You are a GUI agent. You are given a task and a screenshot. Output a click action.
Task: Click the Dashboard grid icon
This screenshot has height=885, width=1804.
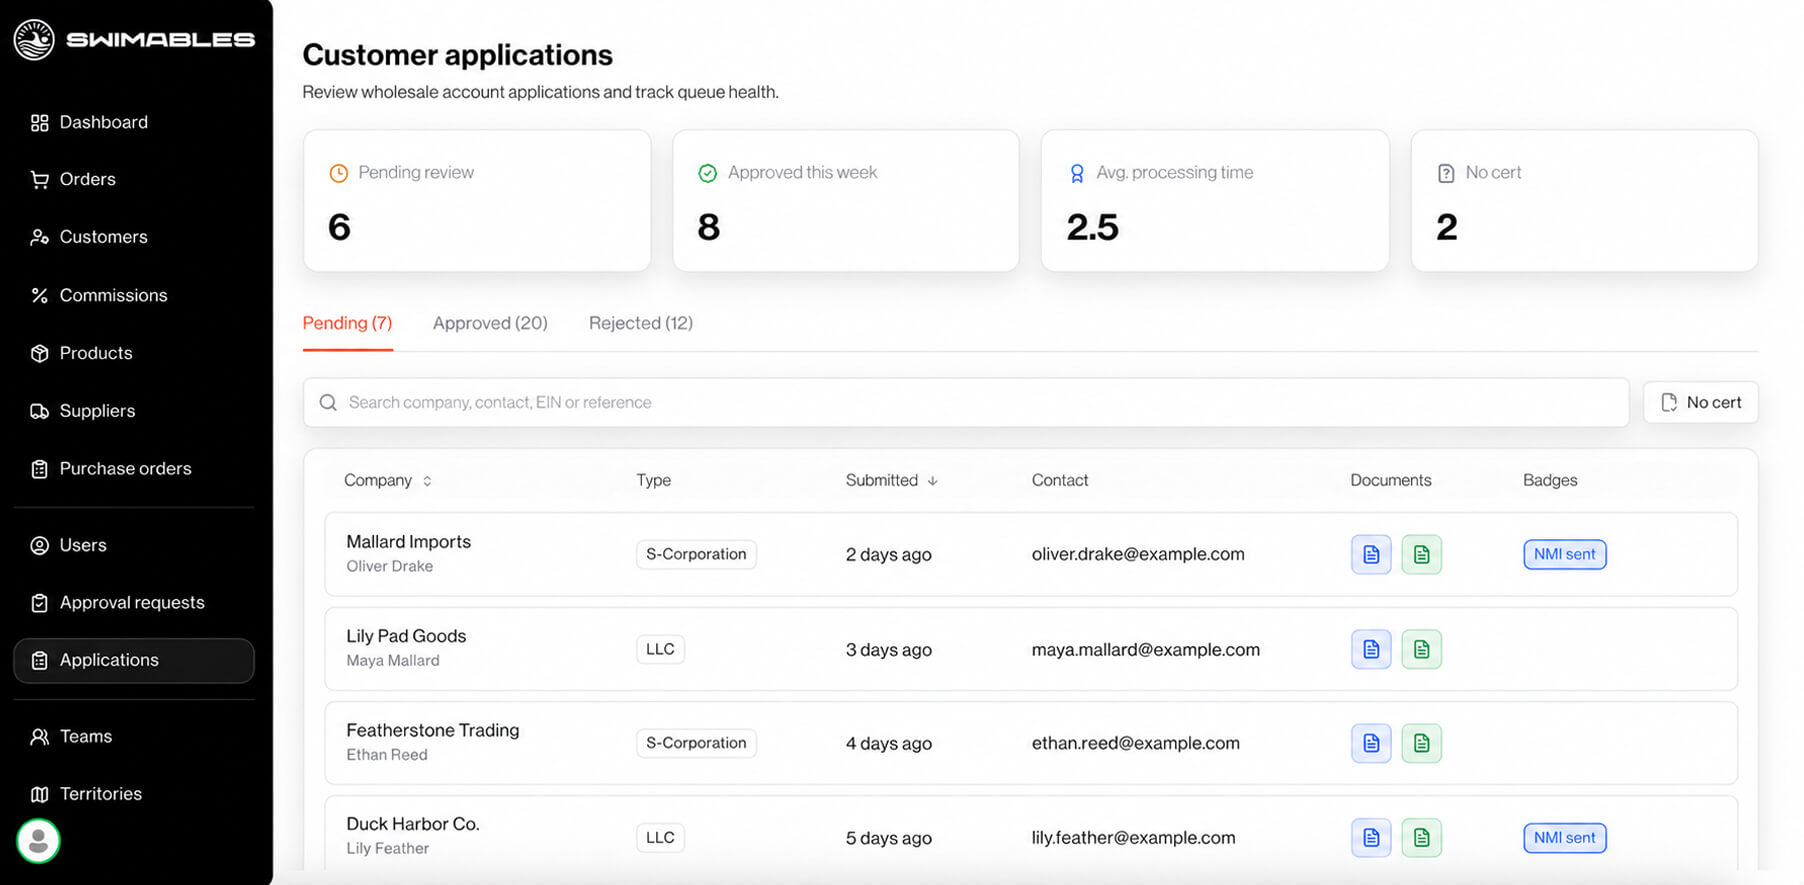point(39,122)
